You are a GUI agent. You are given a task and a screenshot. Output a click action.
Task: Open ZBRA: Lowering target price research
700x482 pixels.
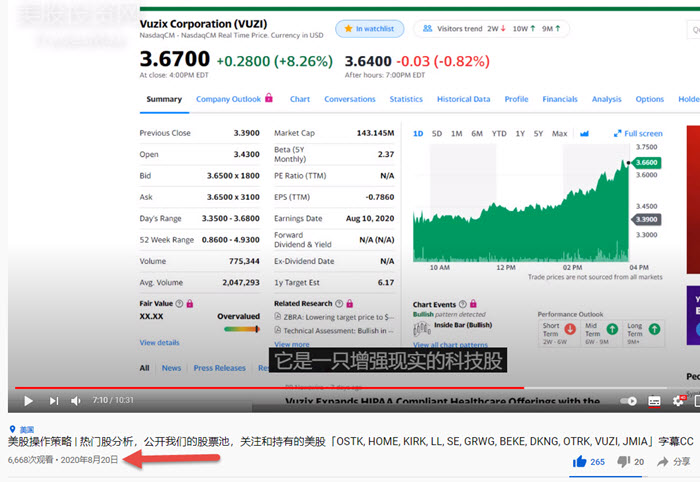(x=334, y=317)
